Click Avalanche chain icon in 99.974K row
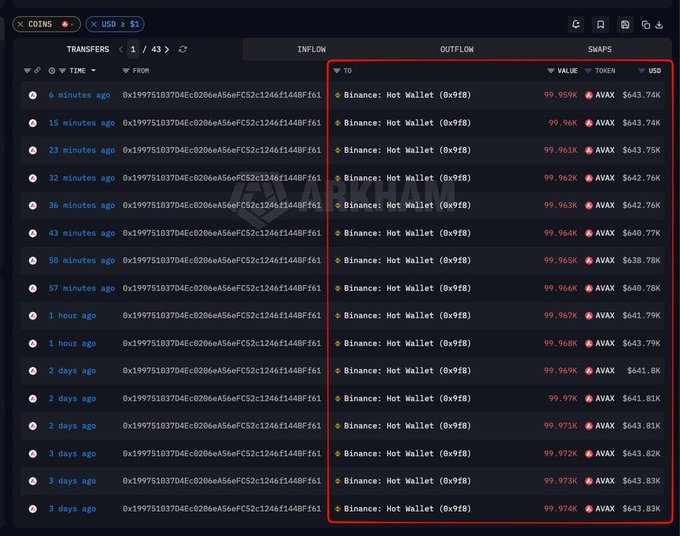Screen dimensions: 680x536 pos(33,509)
